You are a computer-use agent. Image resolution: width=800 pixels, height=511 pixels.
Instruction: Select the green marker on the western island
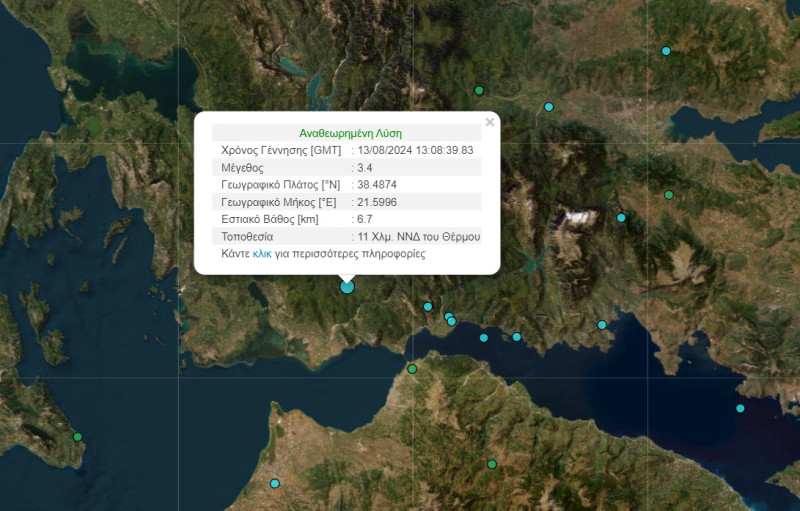tap(77, 437)
